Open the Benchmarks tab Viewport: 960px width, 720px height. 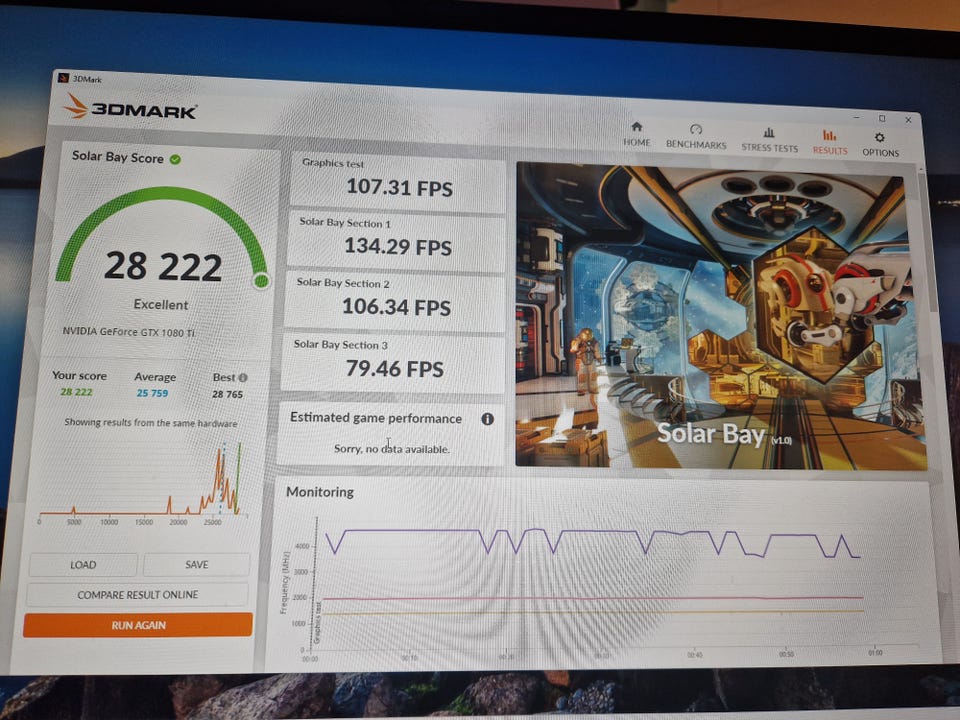click(x=696, y=137)
